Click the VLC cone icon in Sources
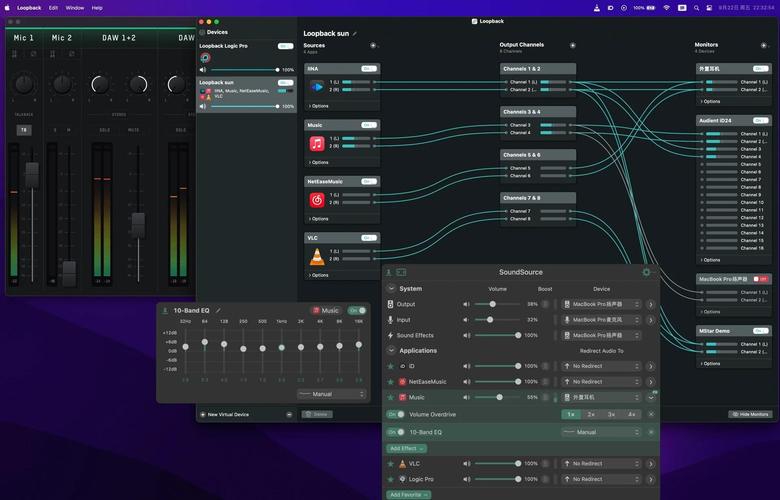Screen dimensions: 780x500 316,256
